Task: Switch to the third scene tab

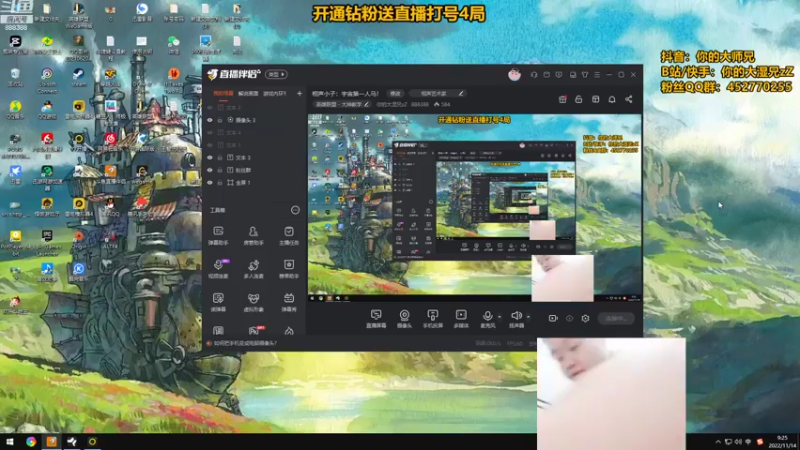Action: [274, 94]
